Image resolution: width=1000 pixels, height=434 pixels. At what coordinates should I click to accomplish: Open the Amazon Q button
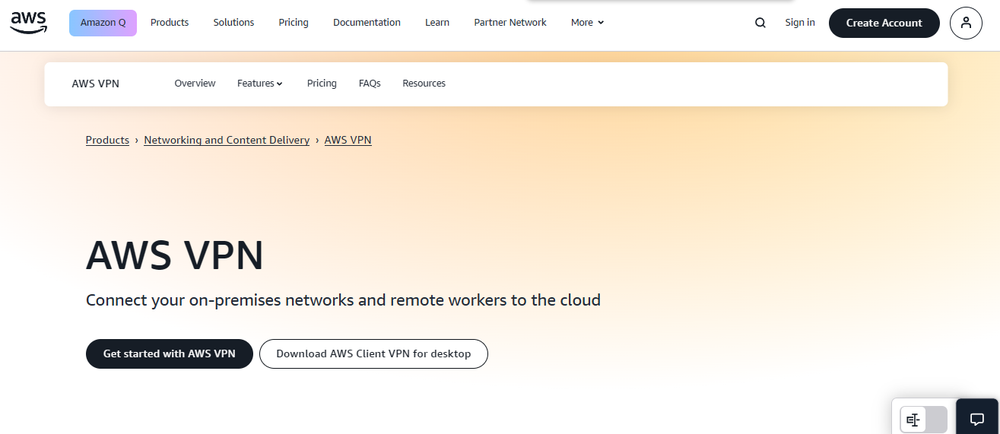tap(103, 23)
